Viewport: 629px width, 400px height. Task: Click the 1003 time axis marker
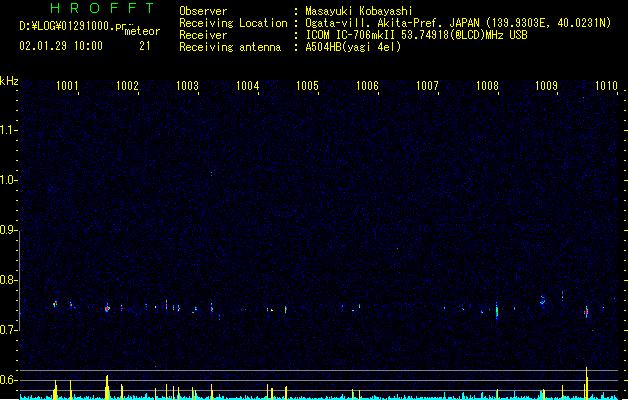187,86
